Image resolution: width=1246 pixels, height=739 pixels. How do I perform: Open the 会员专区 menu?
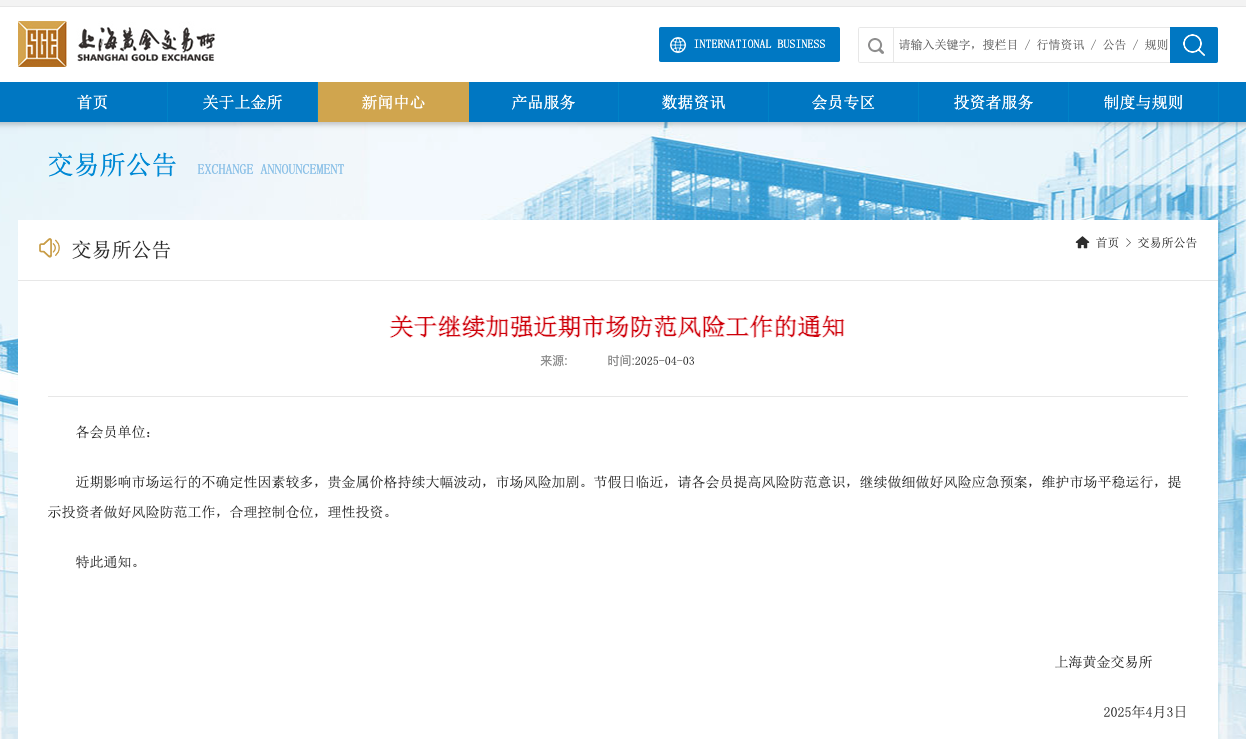[x=843, y=102]
